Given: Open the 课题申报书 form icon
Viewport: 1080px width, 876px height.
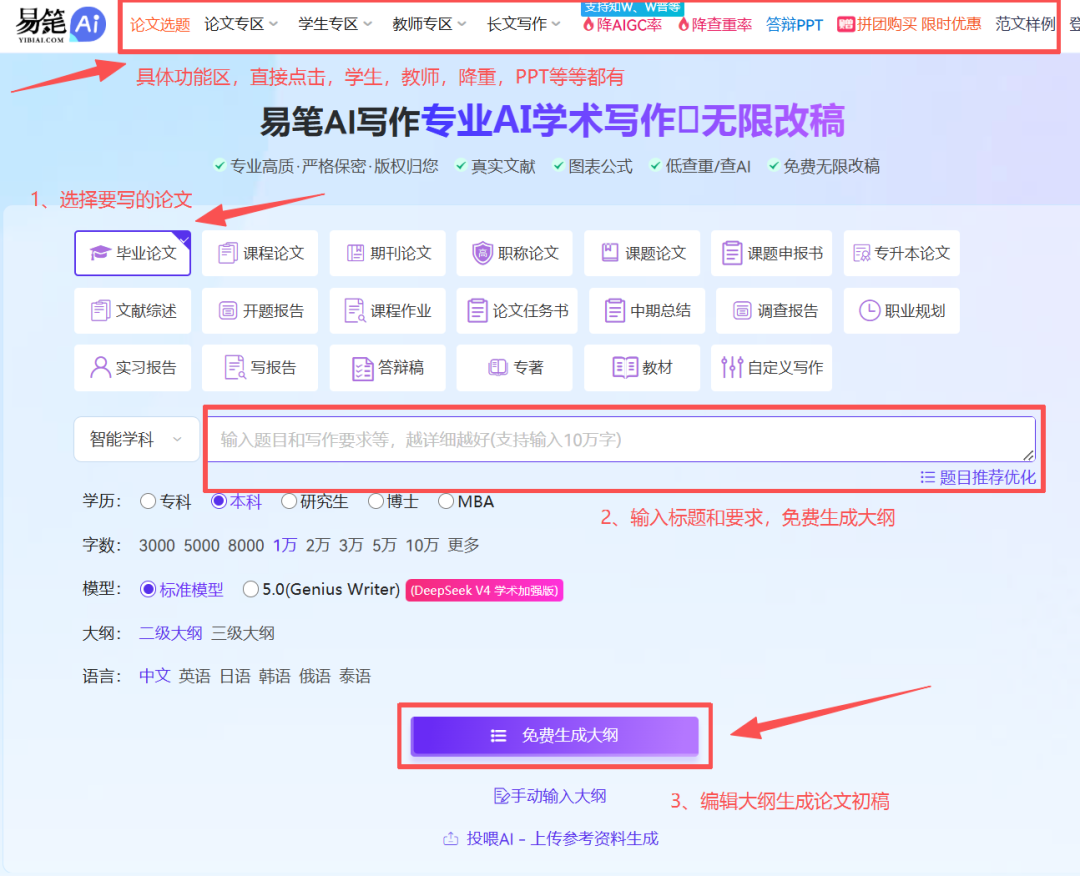Looking at the screenshot, I should point(731,253).
